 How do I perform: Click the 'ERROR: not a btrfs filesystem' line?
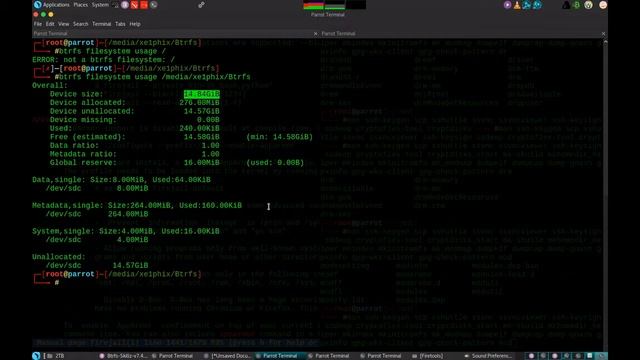(x=103, y=60)
